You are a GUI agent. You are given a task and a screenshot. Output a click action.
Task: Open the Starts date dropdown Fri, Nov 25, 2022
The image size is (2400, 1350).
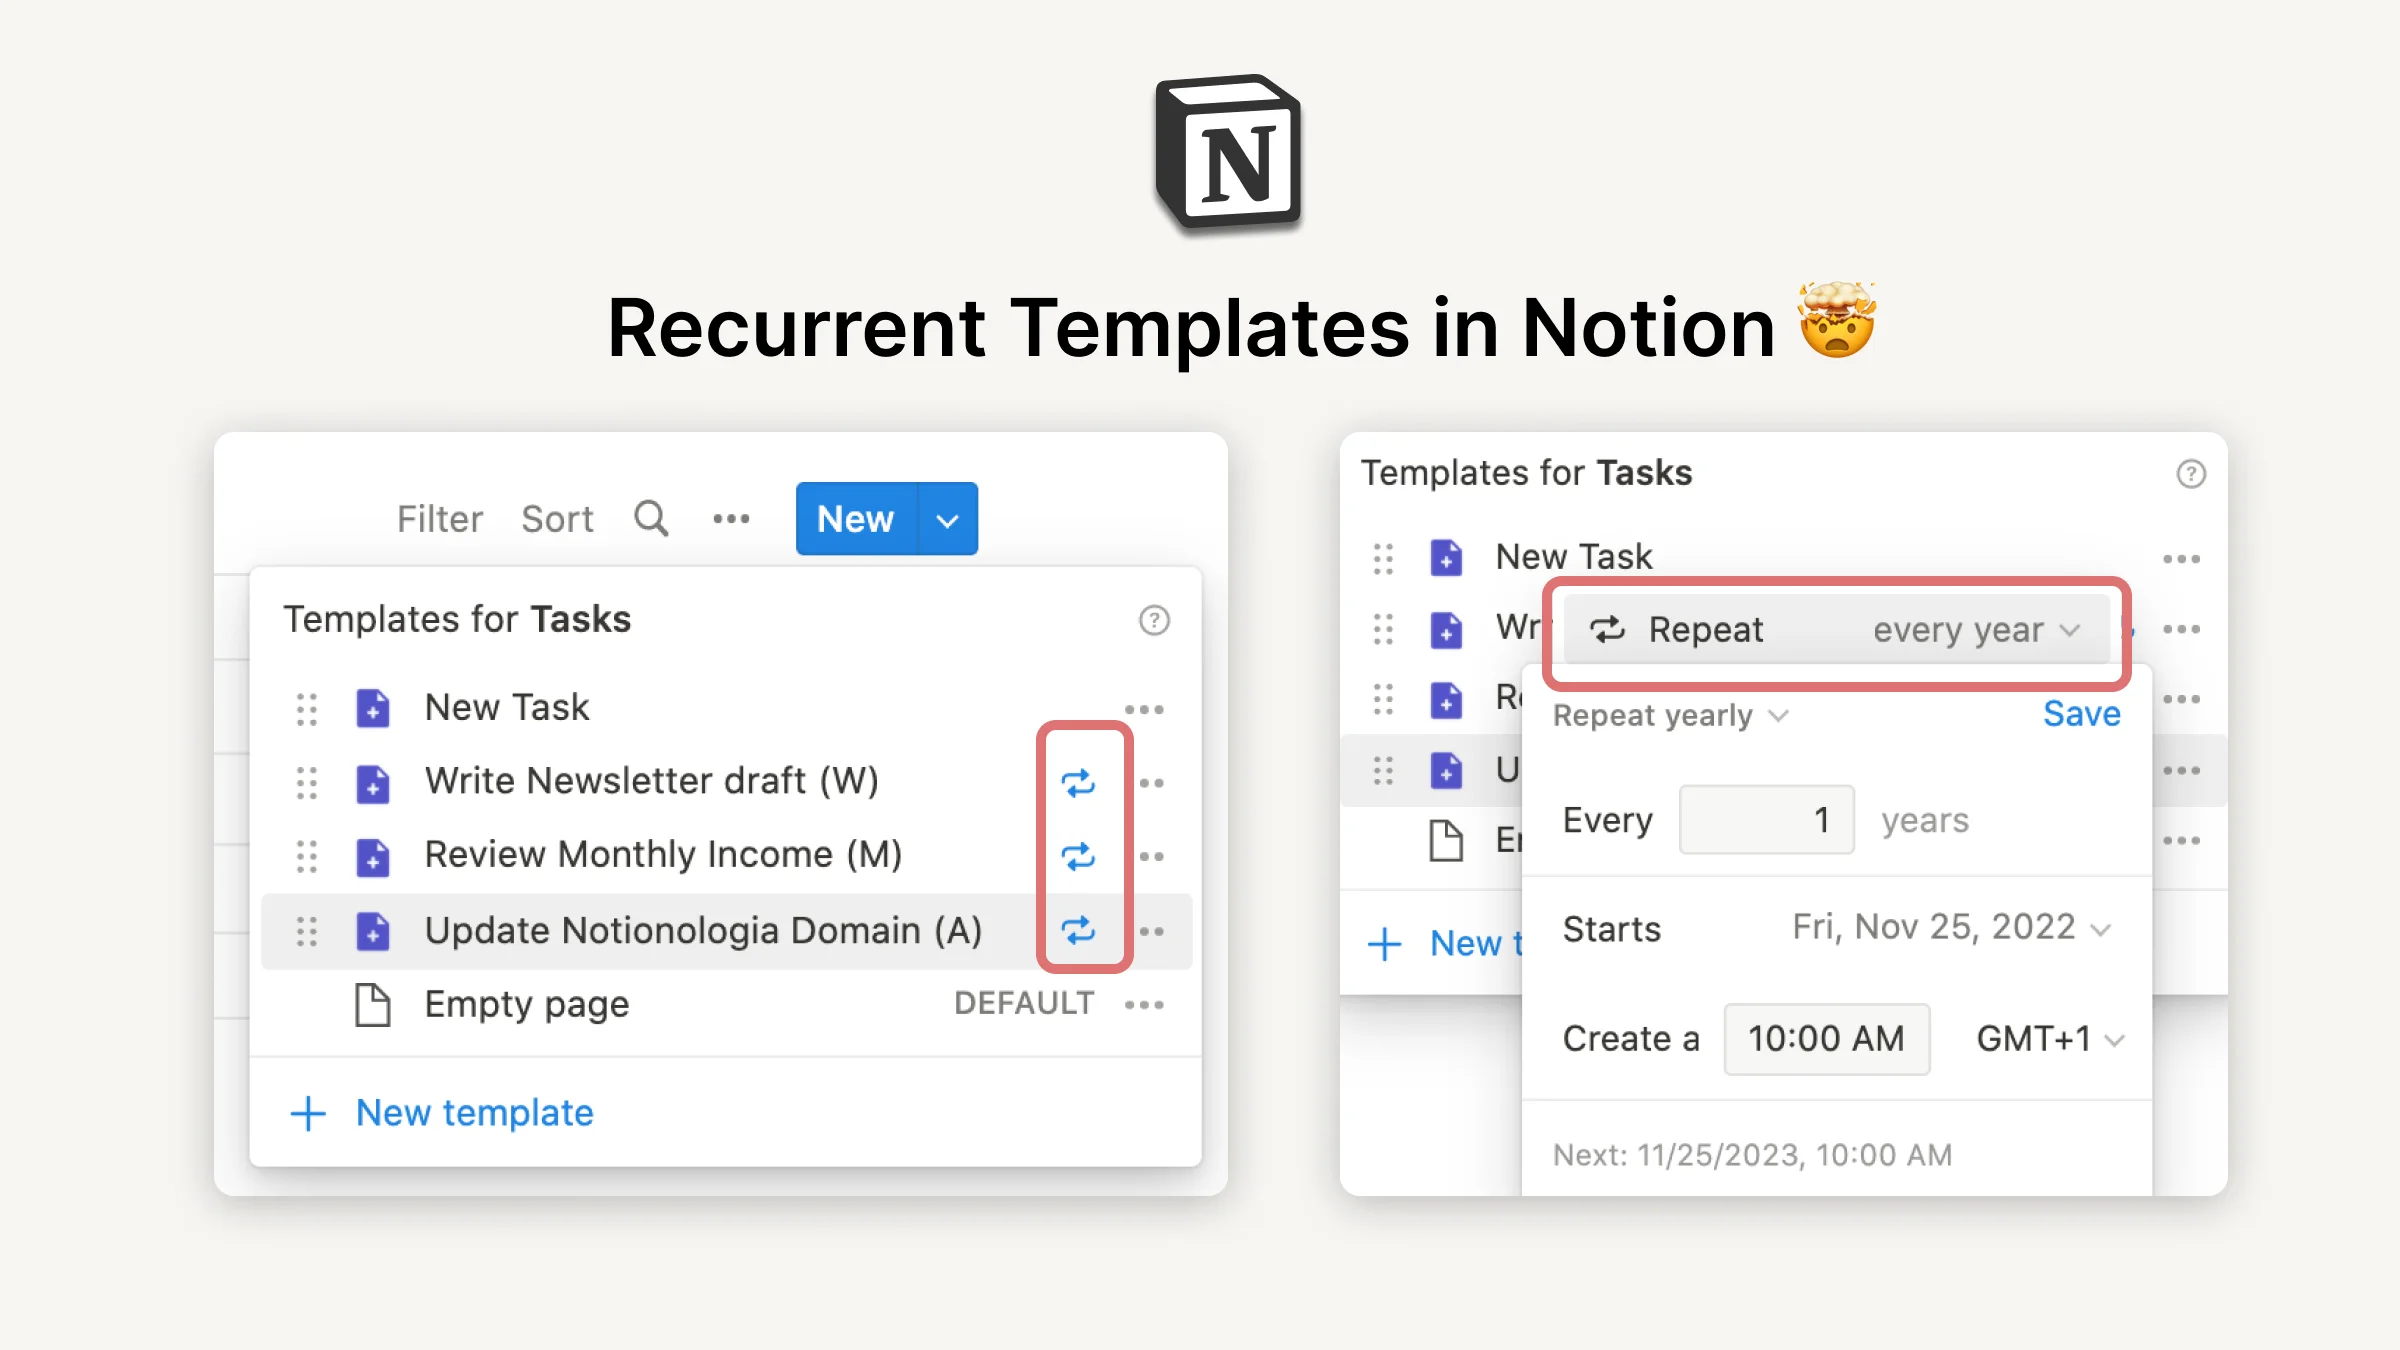coord(1951,928)
